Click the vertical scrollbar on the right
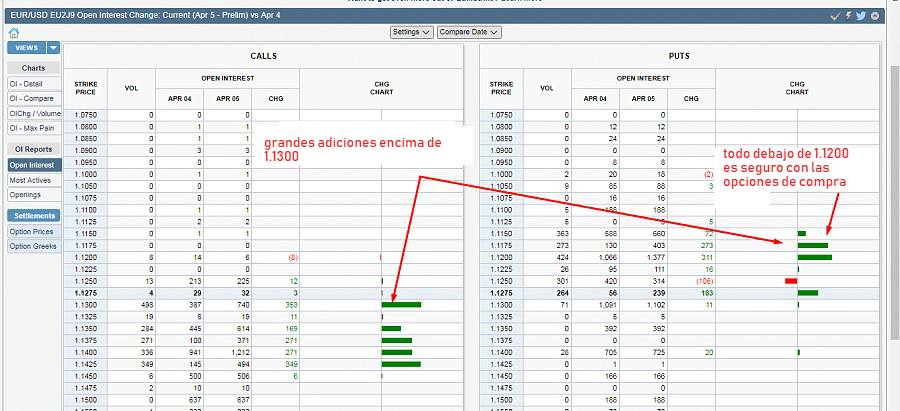Image resolution: width=900 pixels, height=411 pixels. click(x=893, y=200)
